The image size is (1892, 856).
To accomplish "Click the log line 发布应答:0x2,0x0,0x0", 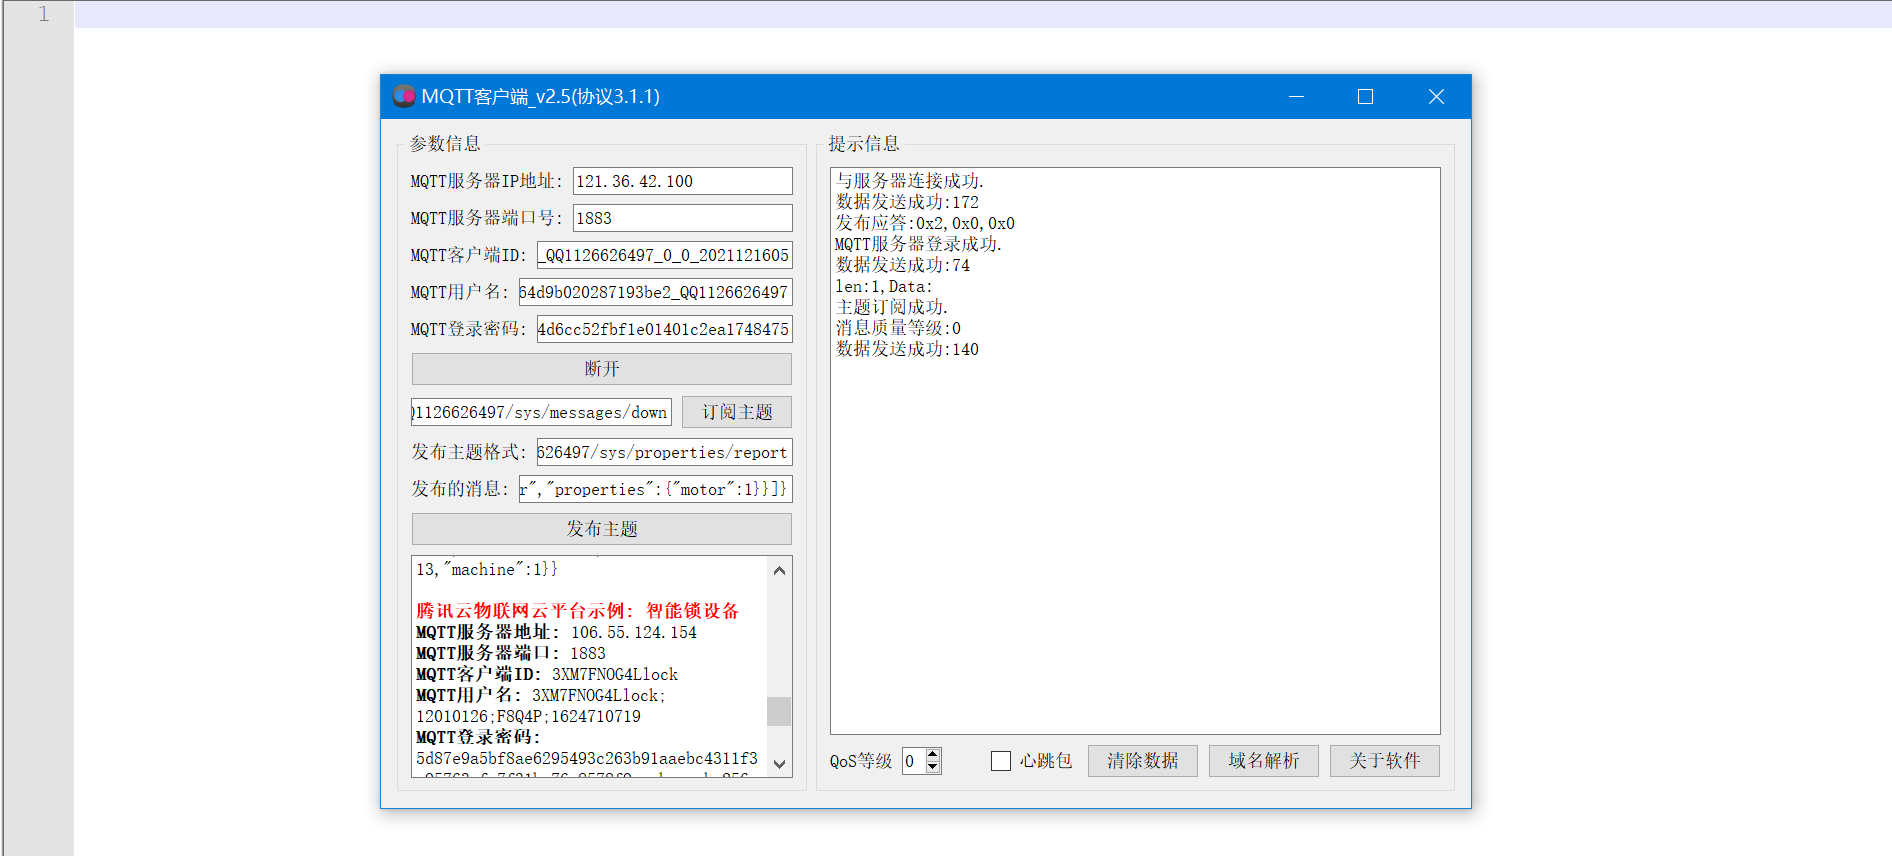I will (x=925, y=223).
